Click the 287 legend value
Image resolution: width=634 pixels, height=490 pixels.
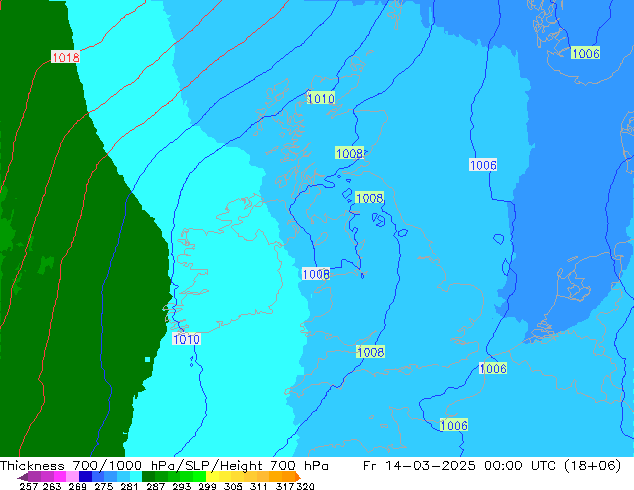point(156,486)
